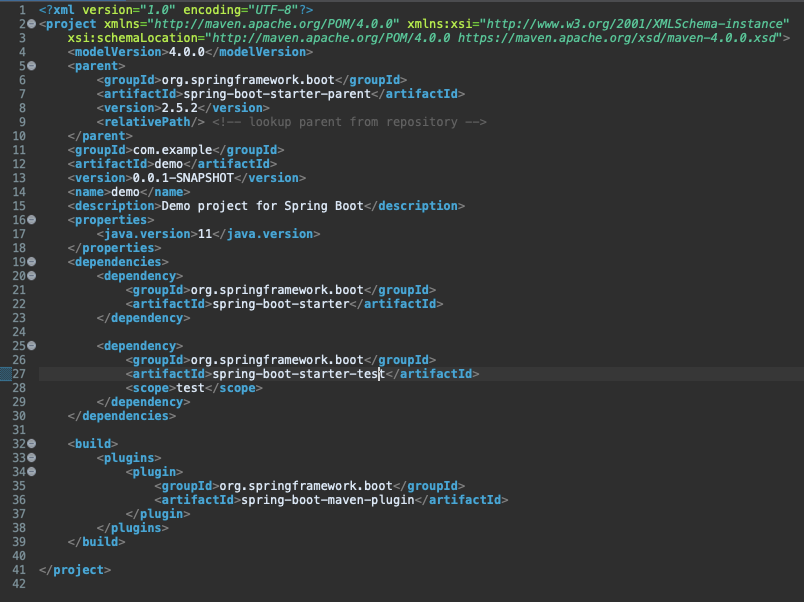Click line number 40 in the gutter
Viewport: 804px width, 602px height.
point(19,556)
